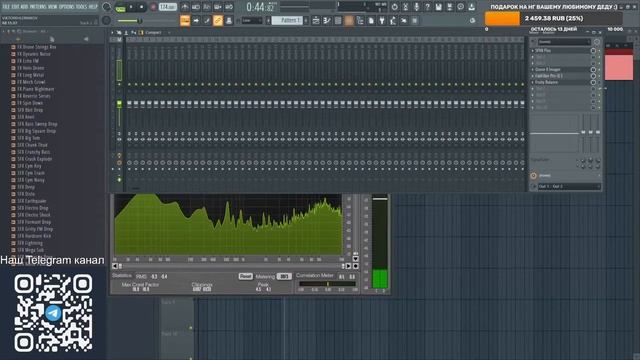Open the Playlist view icon

(x=316, y=20)
